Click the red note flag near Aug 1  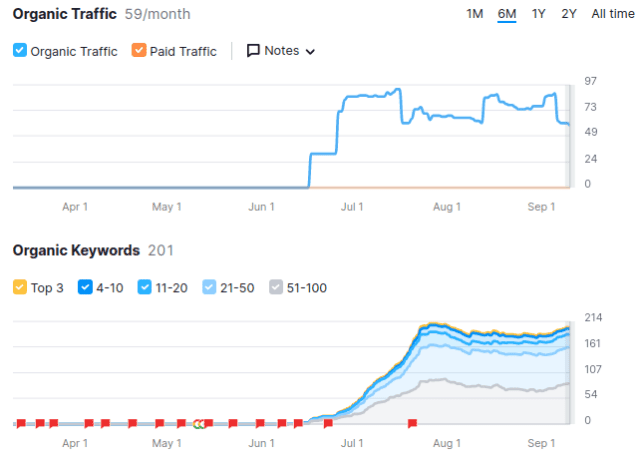412,424
